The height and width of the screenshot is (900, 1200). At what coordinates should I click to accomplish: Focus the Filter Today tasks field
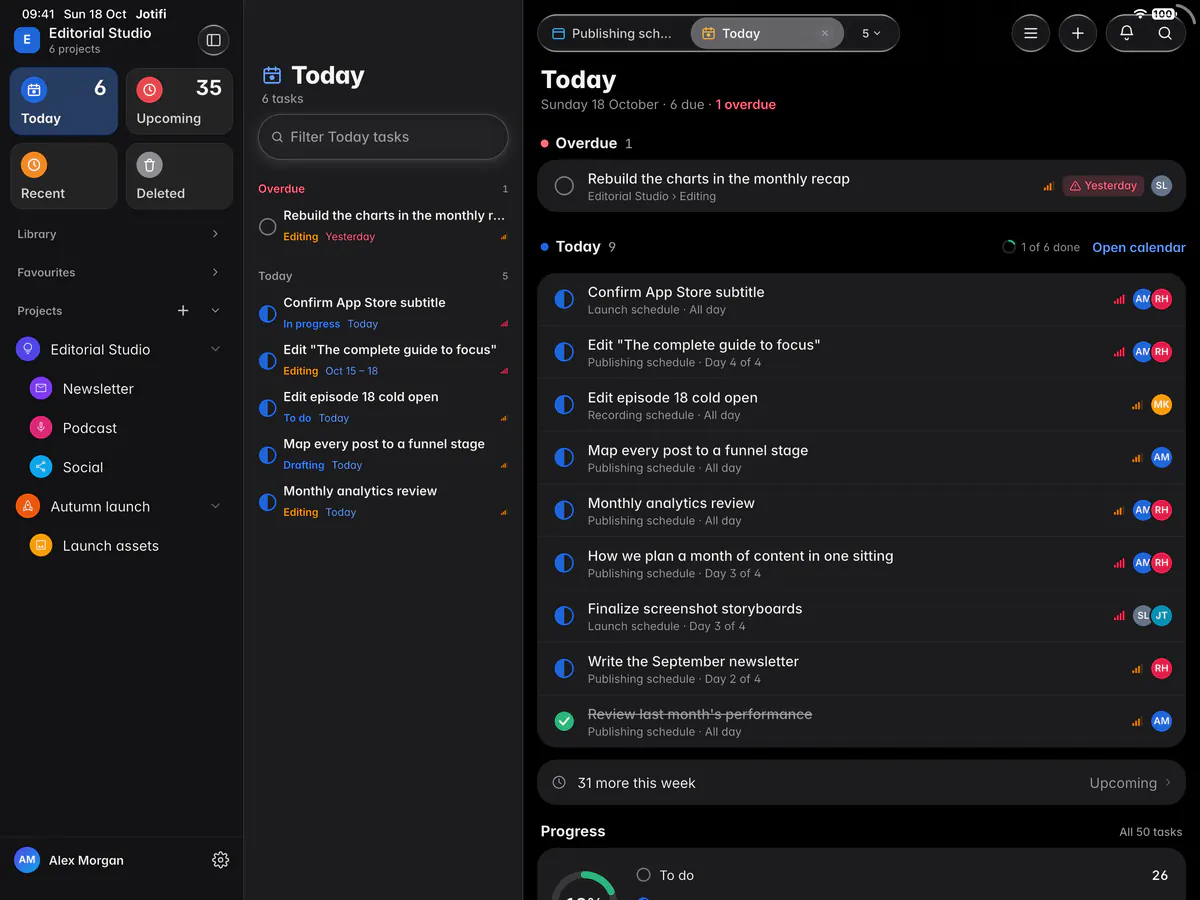tap(383, 137)
